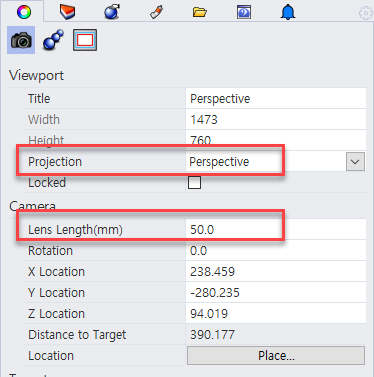Image resolution: width=374 pixels, height=377 pixels.
Task: Click the Height value 760
Action: point(201,140)
